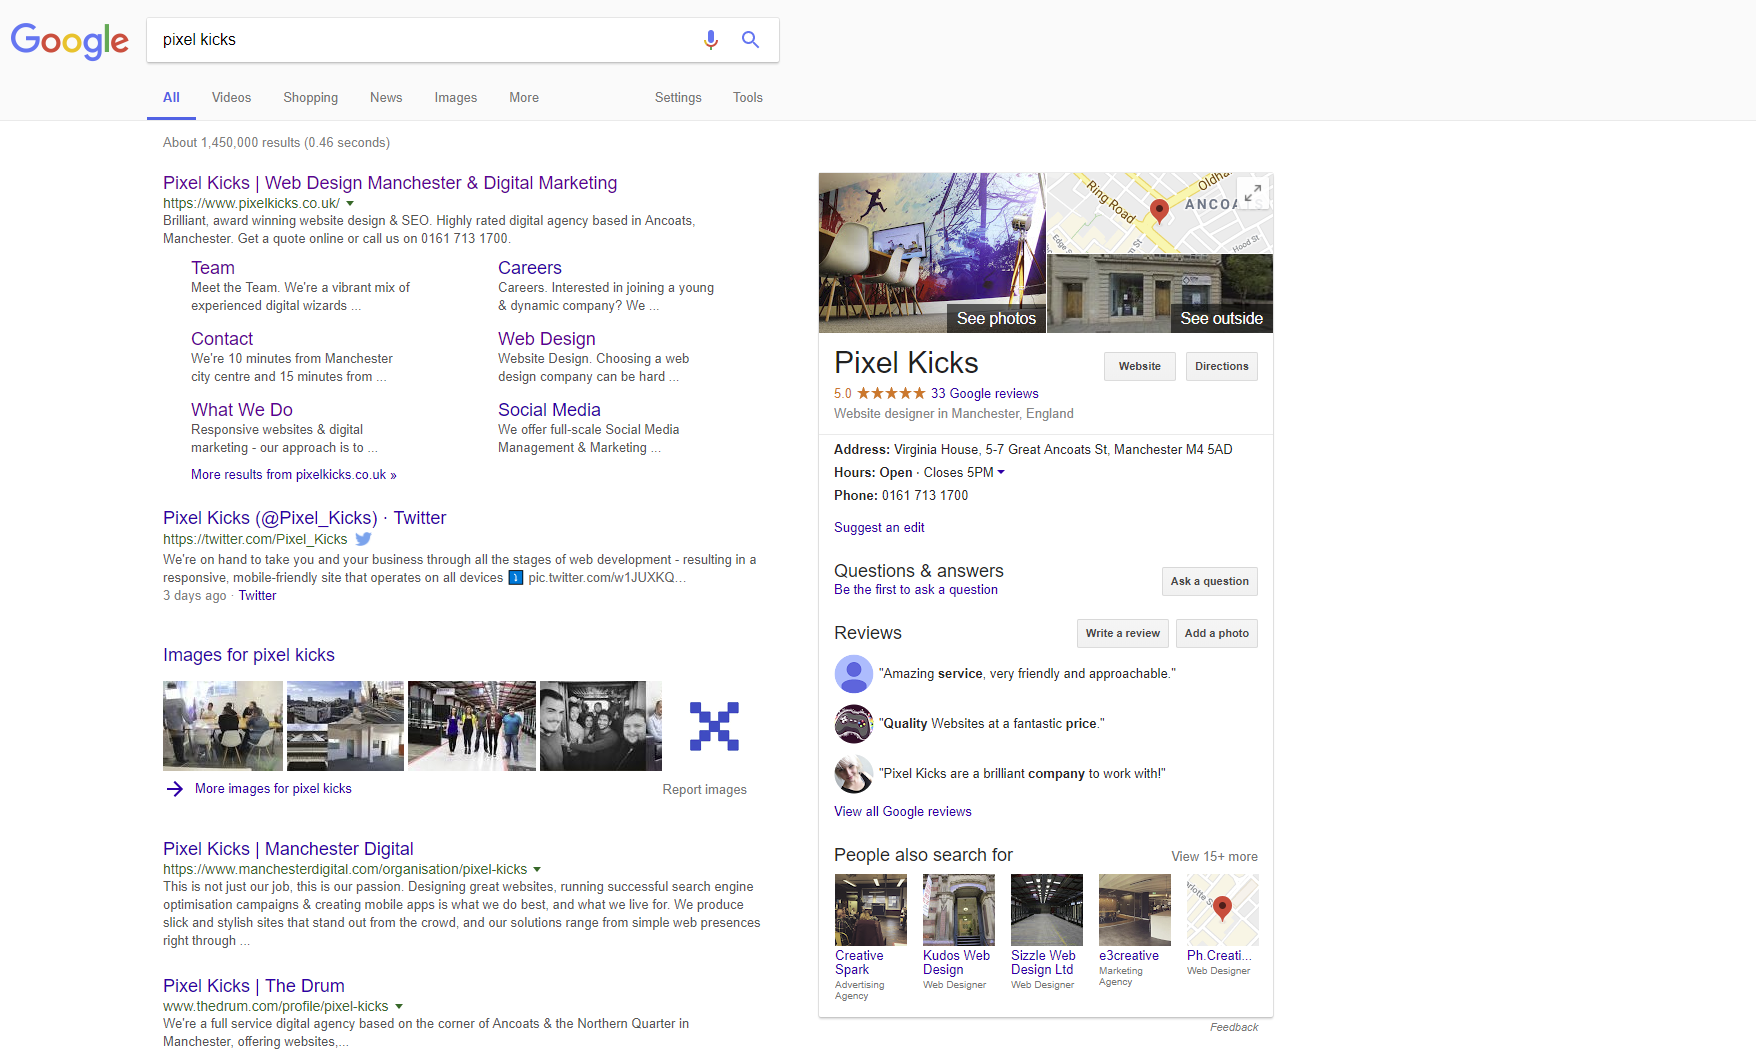Open the More search options menu

pos(524,98)
